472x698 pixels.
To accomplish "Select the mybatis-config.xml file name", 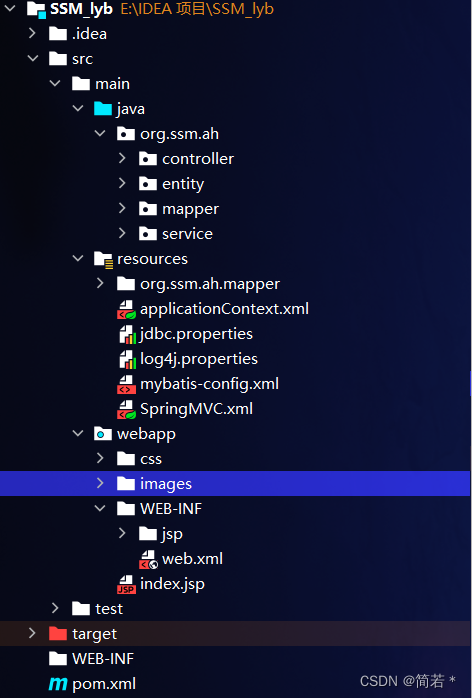I will tap(209, 384).
